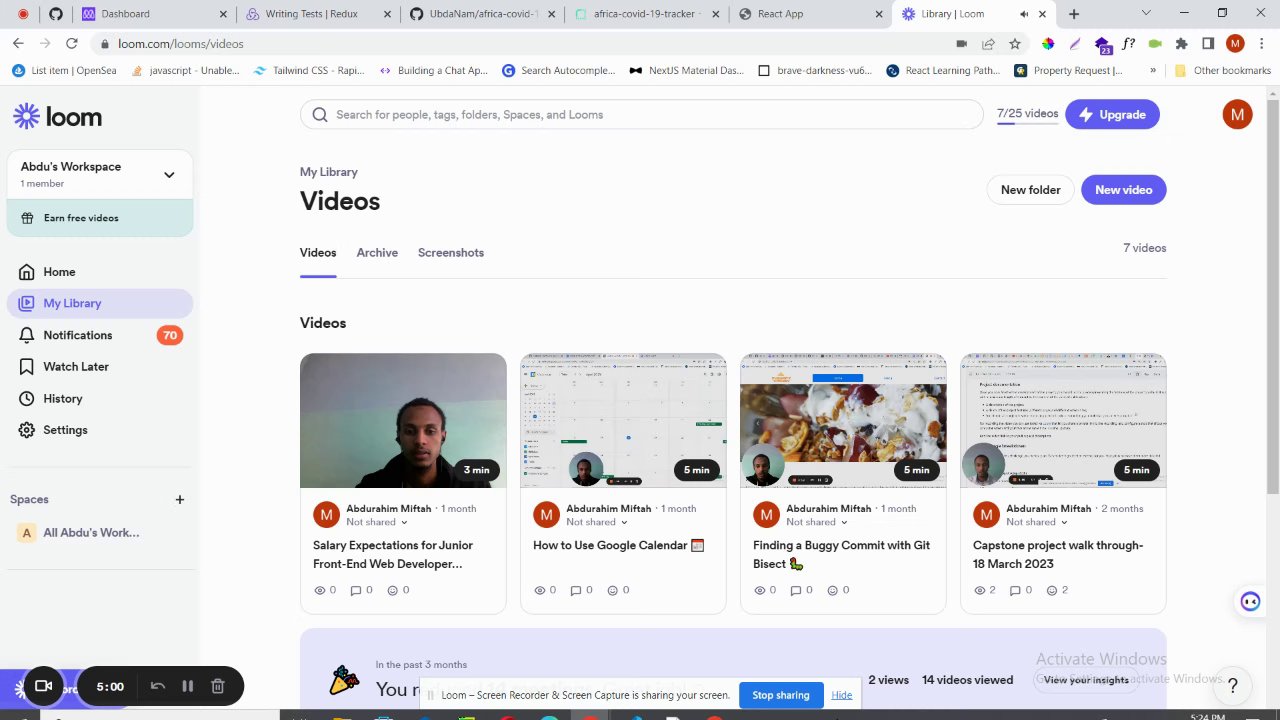Open the React Learning Path bookmark
The width and height of the screenshot is (1280, 720).
[942, 71]
